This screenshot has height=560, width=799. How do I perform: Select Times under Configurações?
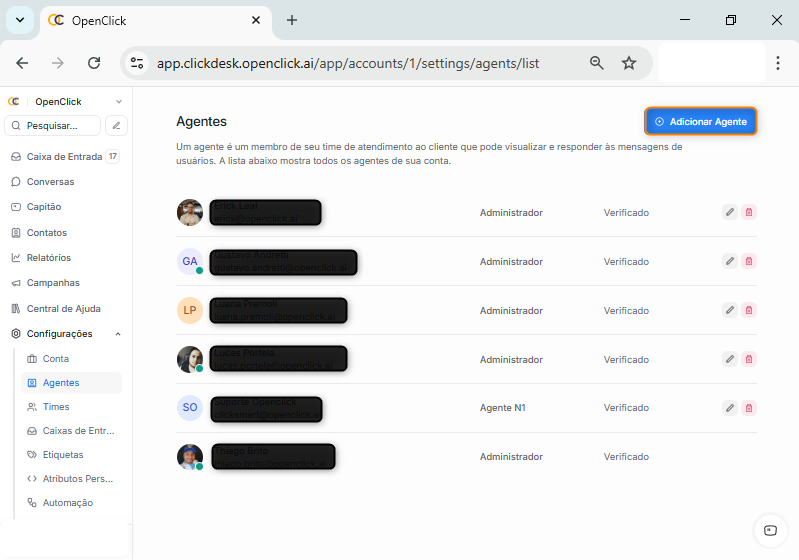(x=56, y=407)
